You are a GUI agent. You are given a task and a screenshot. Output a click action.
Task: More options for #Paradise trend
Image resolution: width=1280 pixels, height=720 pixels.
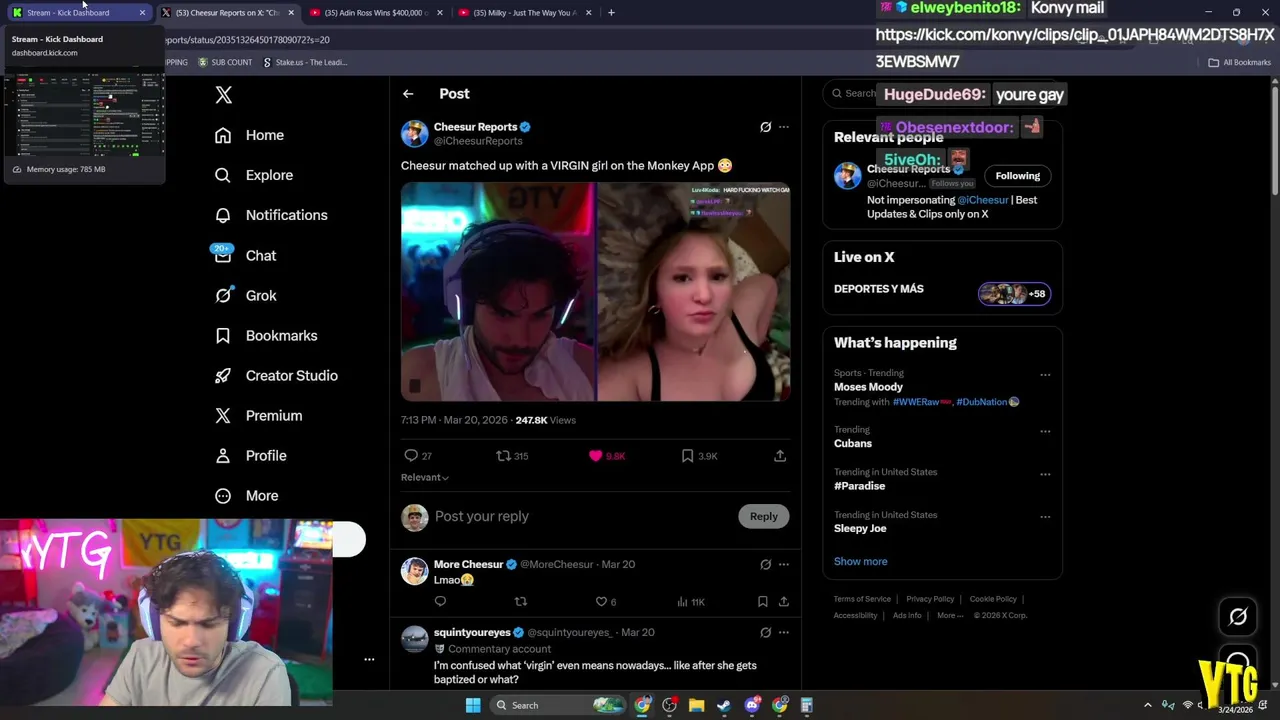tap(1045, 474)
